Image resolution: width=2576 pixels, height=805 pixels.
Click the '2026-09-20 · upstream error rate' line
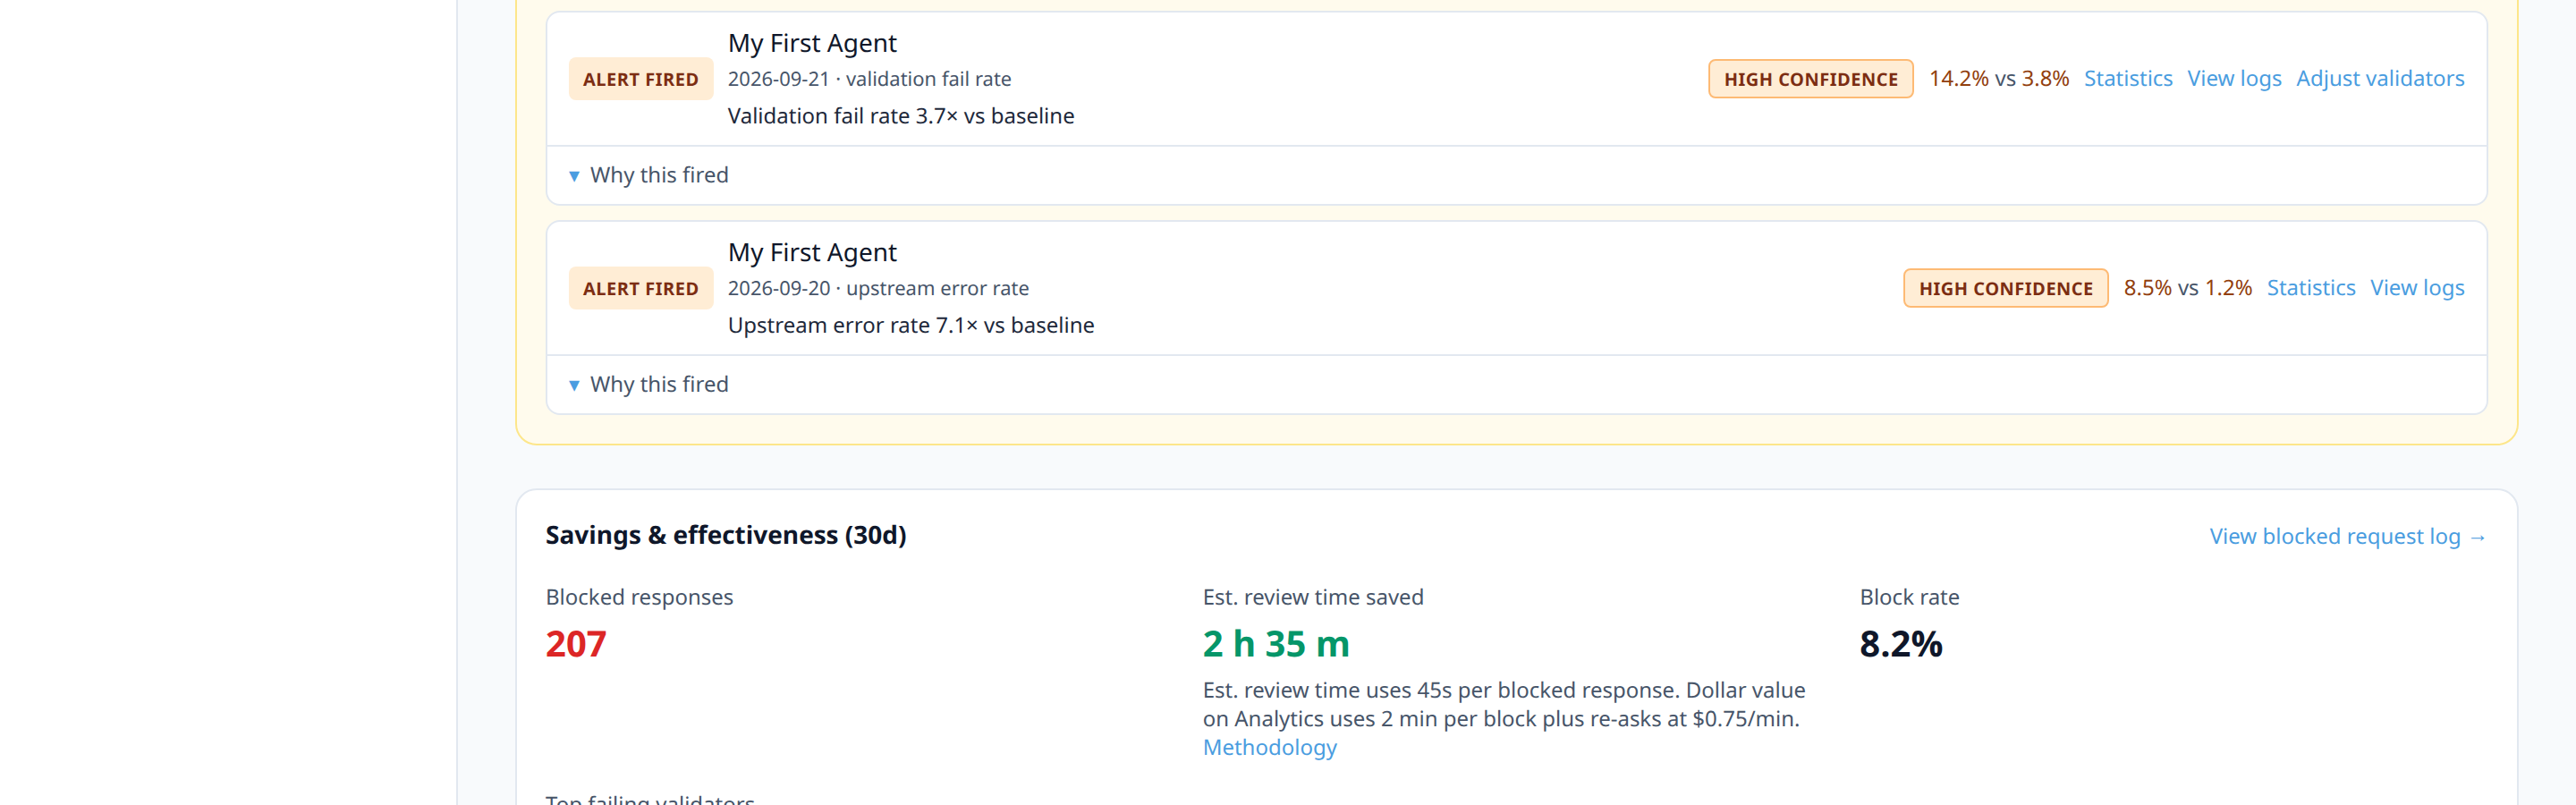pyautogui.click(x=878, y=288)
